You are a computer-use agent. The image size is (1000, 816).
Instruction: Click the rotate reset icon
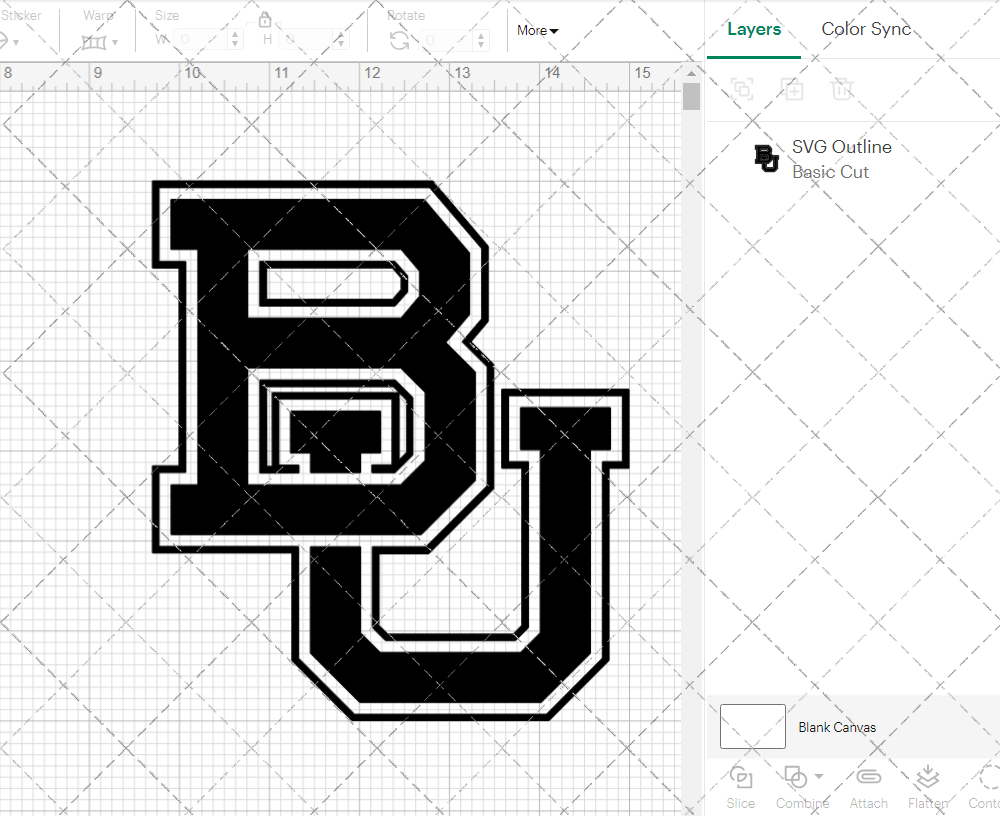(x=398, y=38)
